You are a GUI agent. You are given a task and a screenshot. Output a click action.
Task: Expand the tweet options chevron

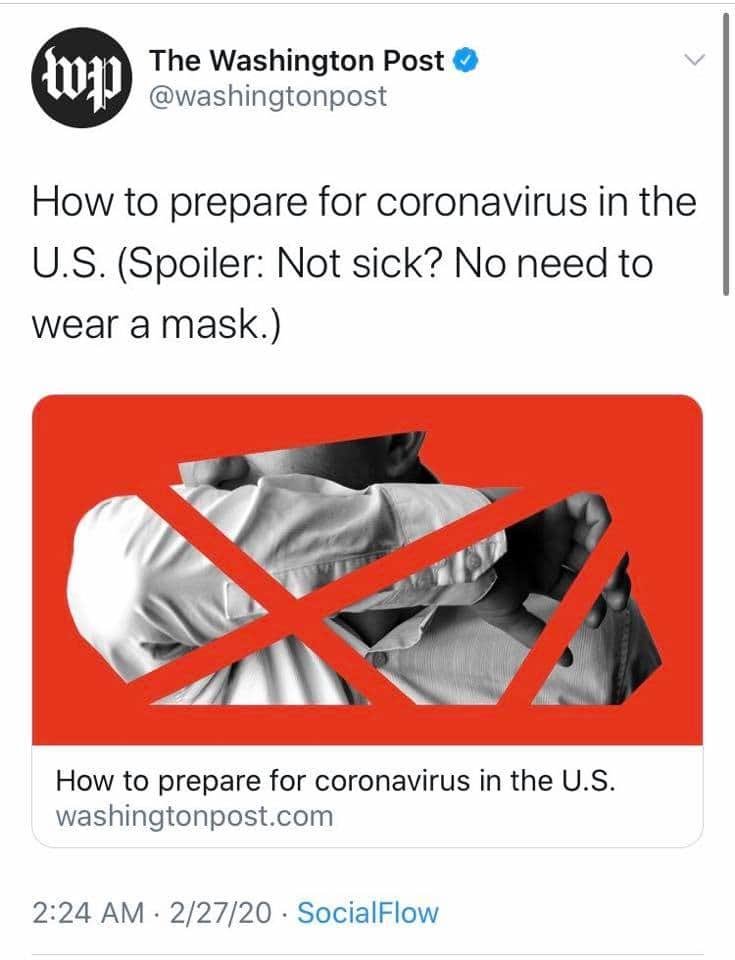point(694,60)
